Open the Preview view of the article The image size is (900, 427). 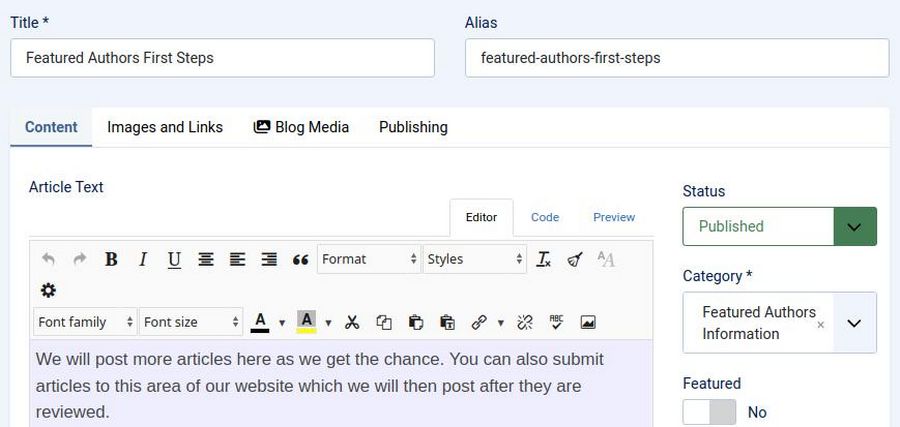614,217
